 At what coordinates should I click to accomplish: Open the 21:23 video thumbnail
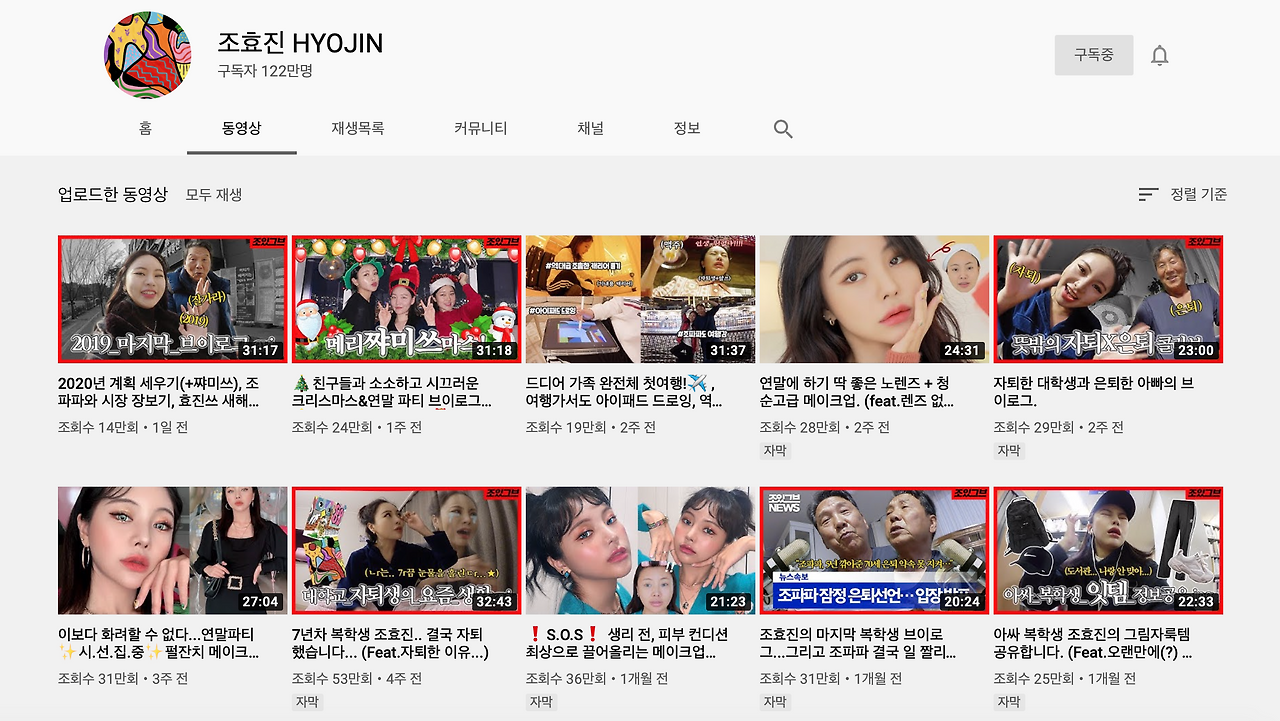[x=640, y=550]
